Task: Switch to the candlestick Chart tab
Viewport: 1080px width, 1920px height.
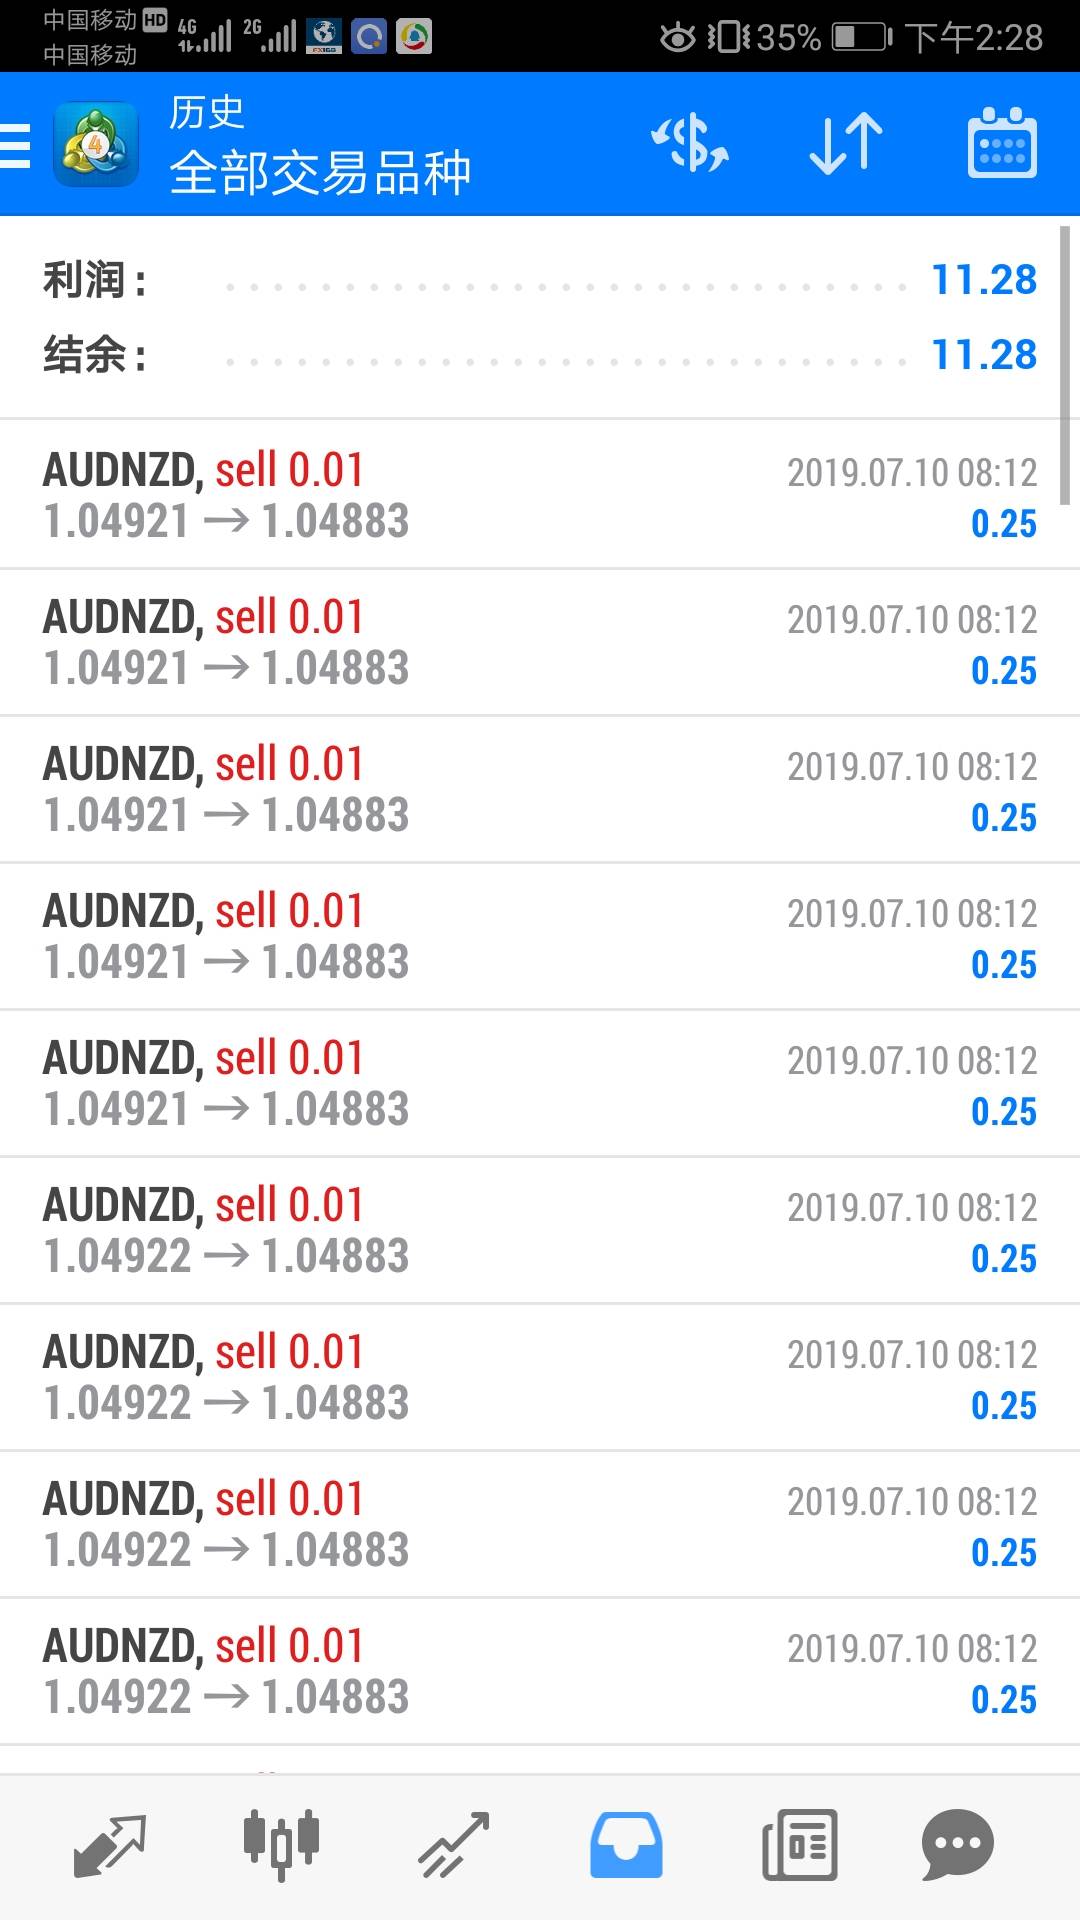Action: (281, 1845)
